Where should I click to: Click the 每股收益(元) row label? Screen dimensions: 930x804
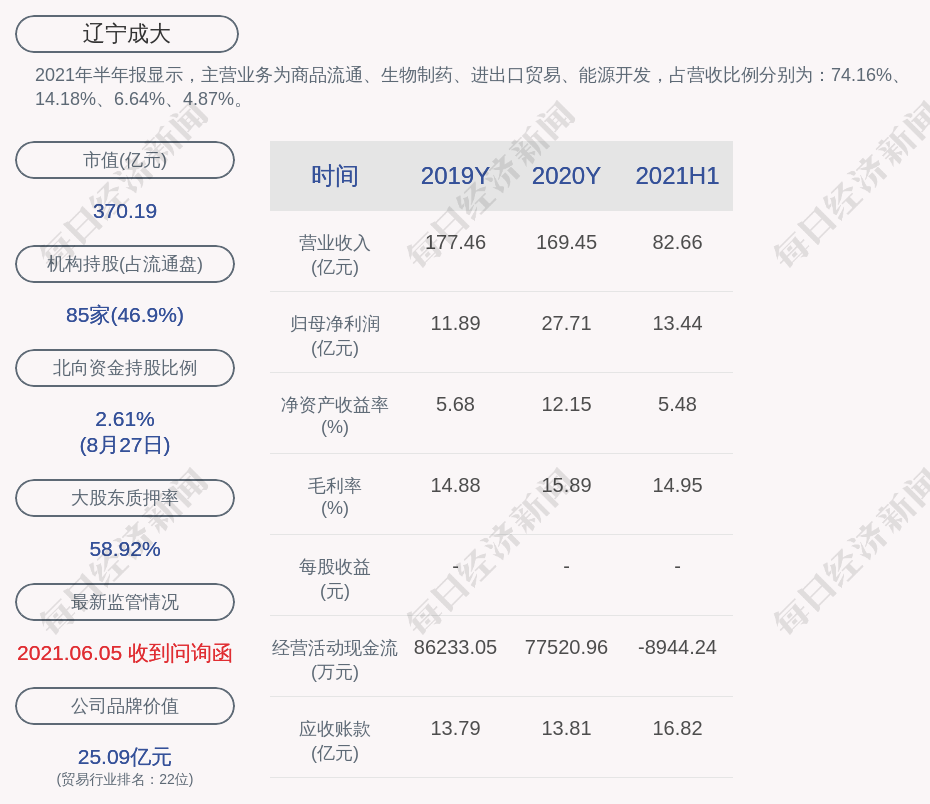[x=335, y=579]
